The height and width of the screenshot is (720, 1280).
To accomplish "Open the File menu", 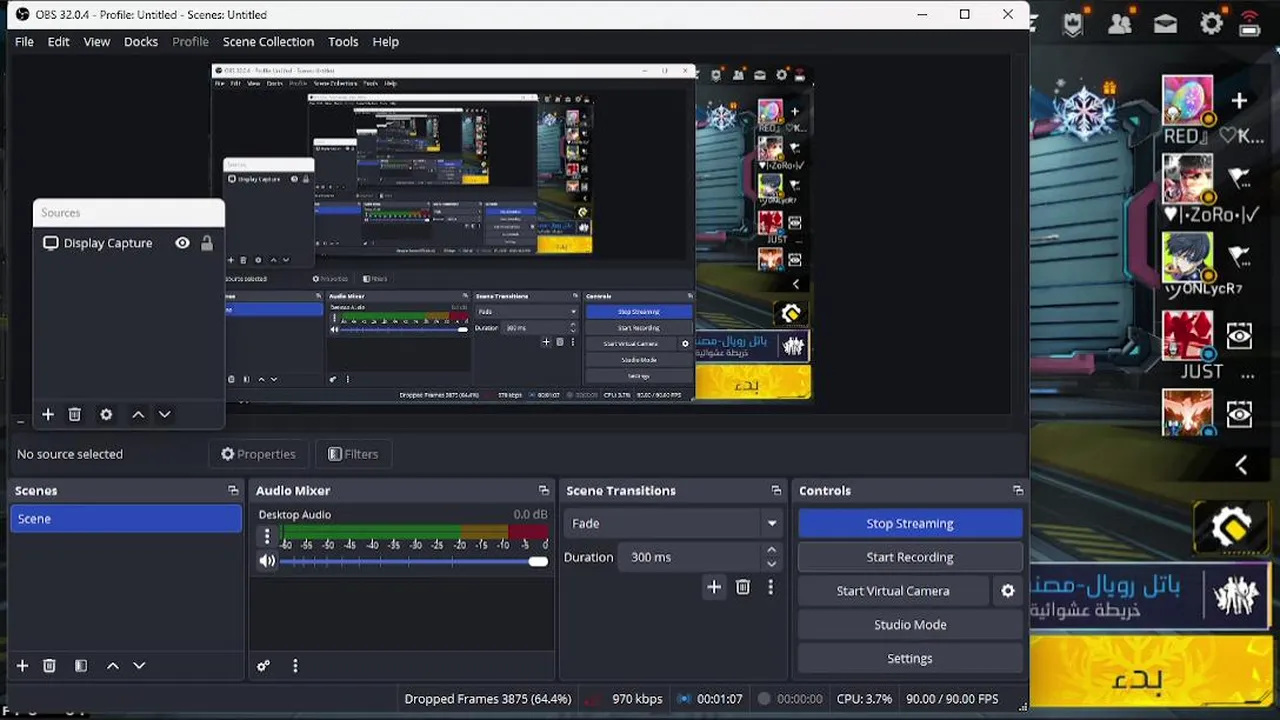I will tap(24, 42).
